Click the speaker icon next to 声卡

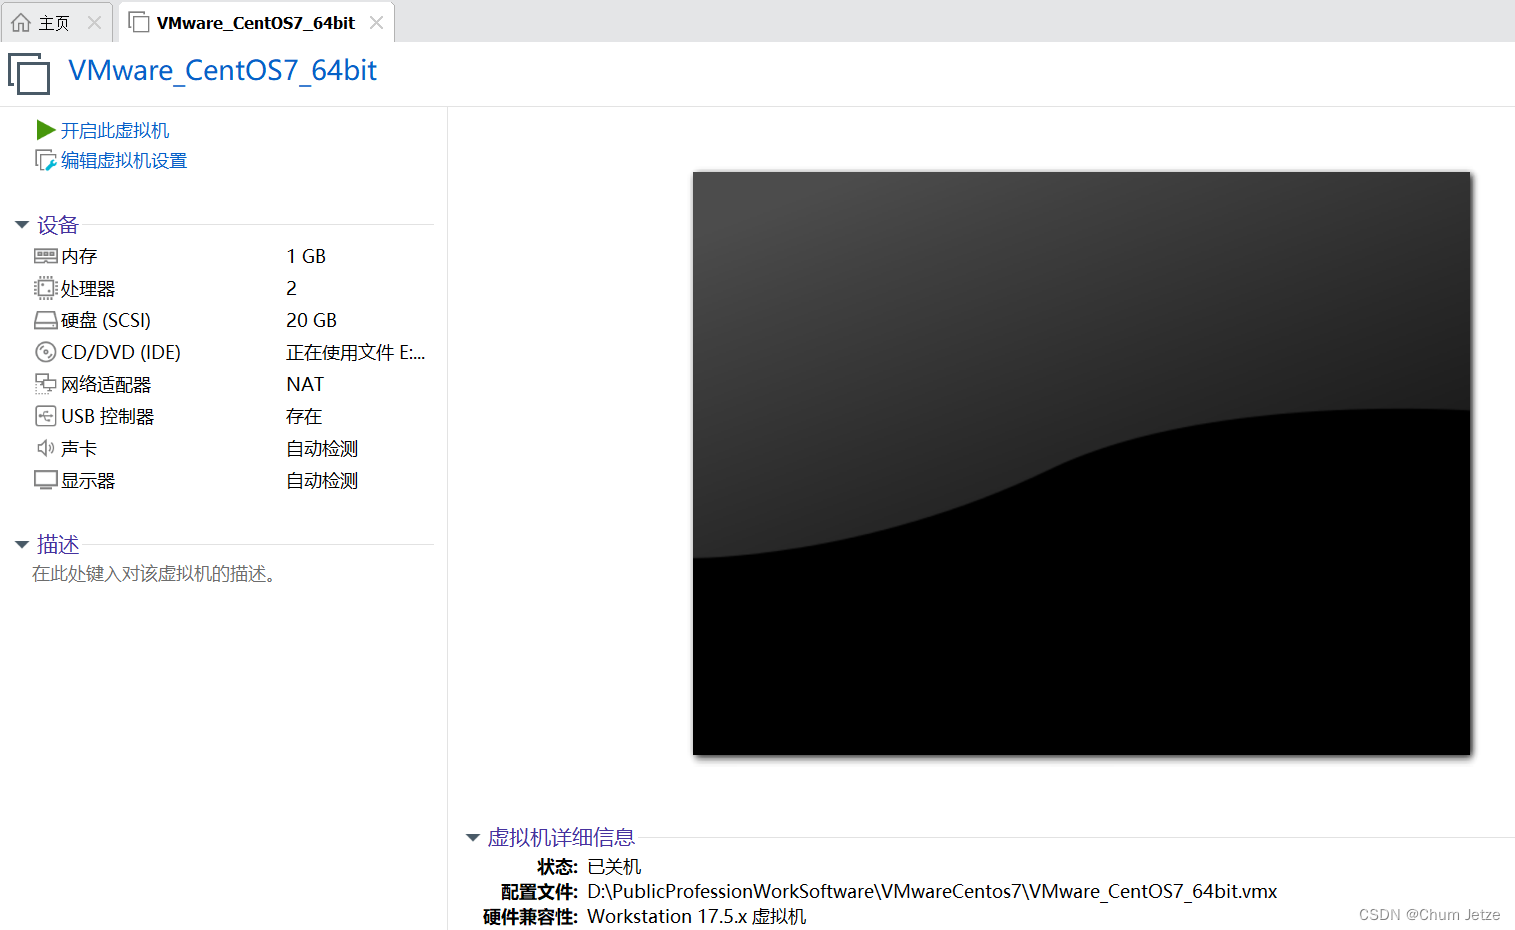click(x=45, y=448)
